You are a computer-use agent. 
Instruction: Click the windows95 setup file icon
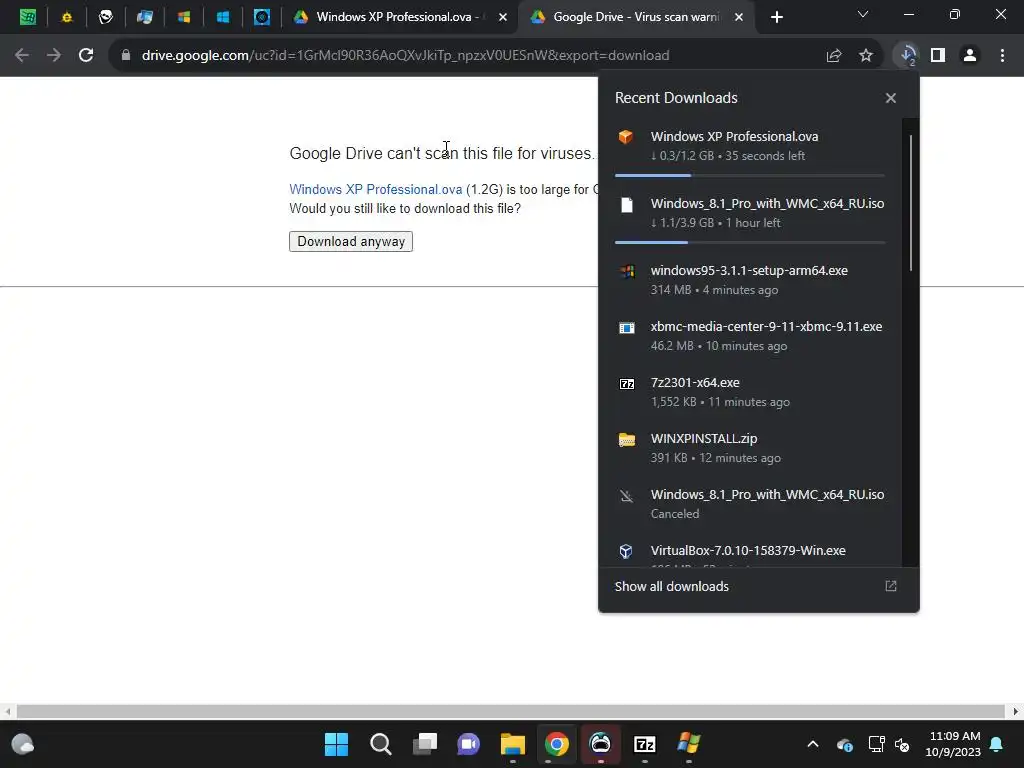(626, 271)
